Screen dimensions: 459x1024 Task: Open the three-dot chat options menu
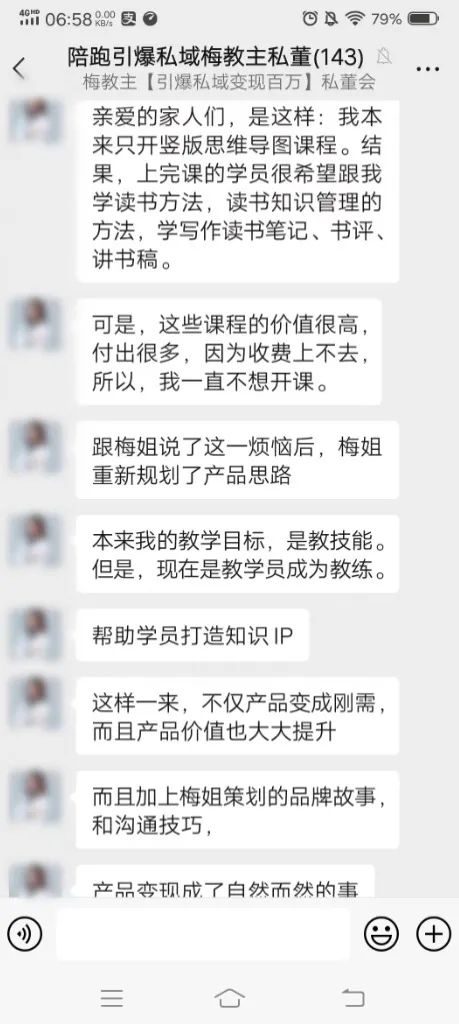point(428,69)
